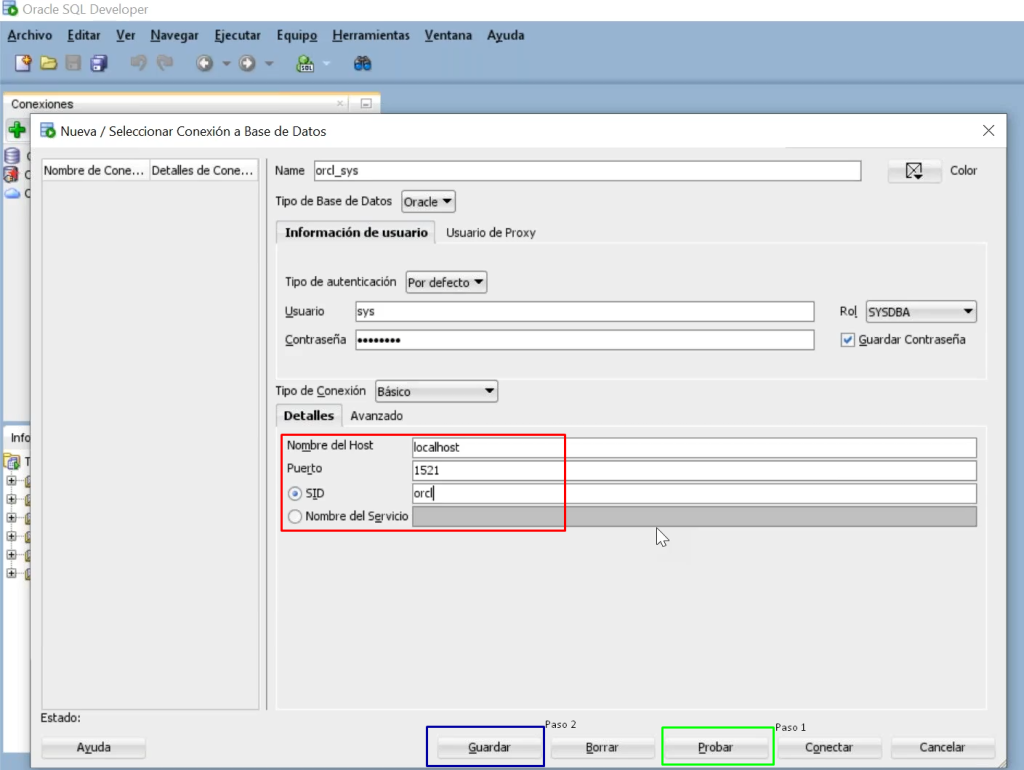This screenshot has width=1024, height=770.
Task: Click the New file toolbar icon
Action: pos(23,63)
